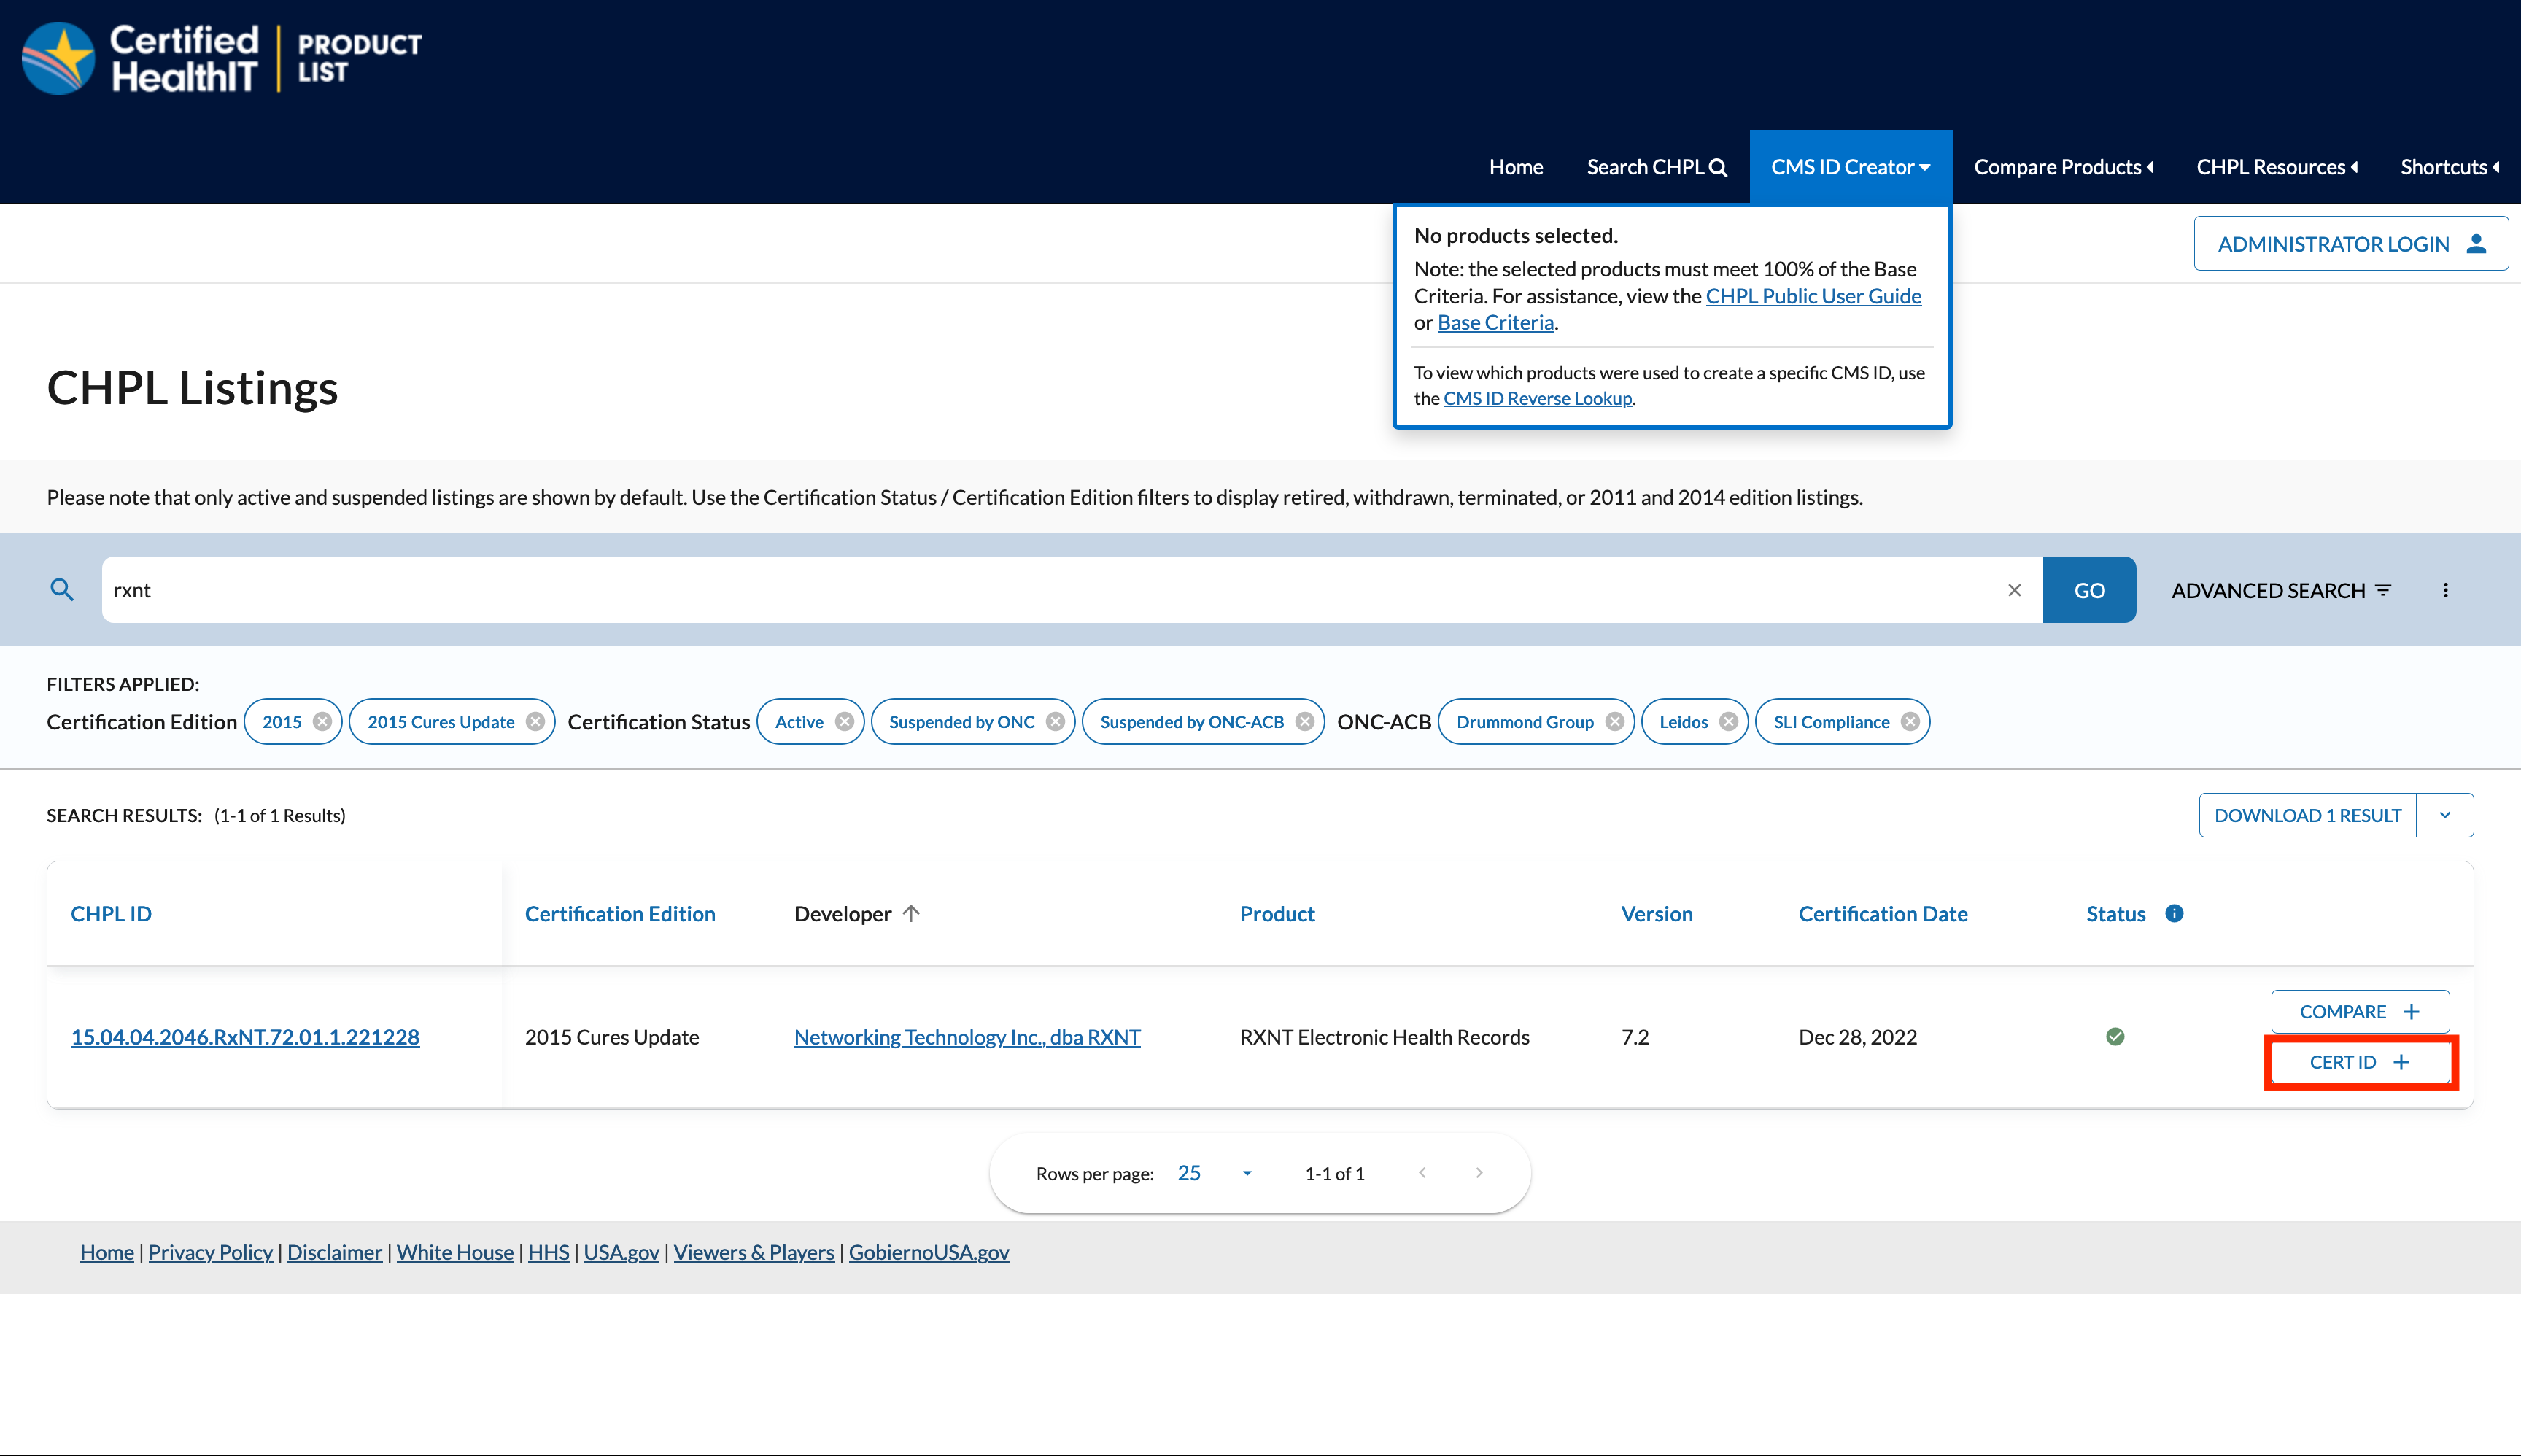Open the Rows per page dropdown
Image resolution: width=2521 pixels, height=1456 pixels.
coord(1215,1173)
